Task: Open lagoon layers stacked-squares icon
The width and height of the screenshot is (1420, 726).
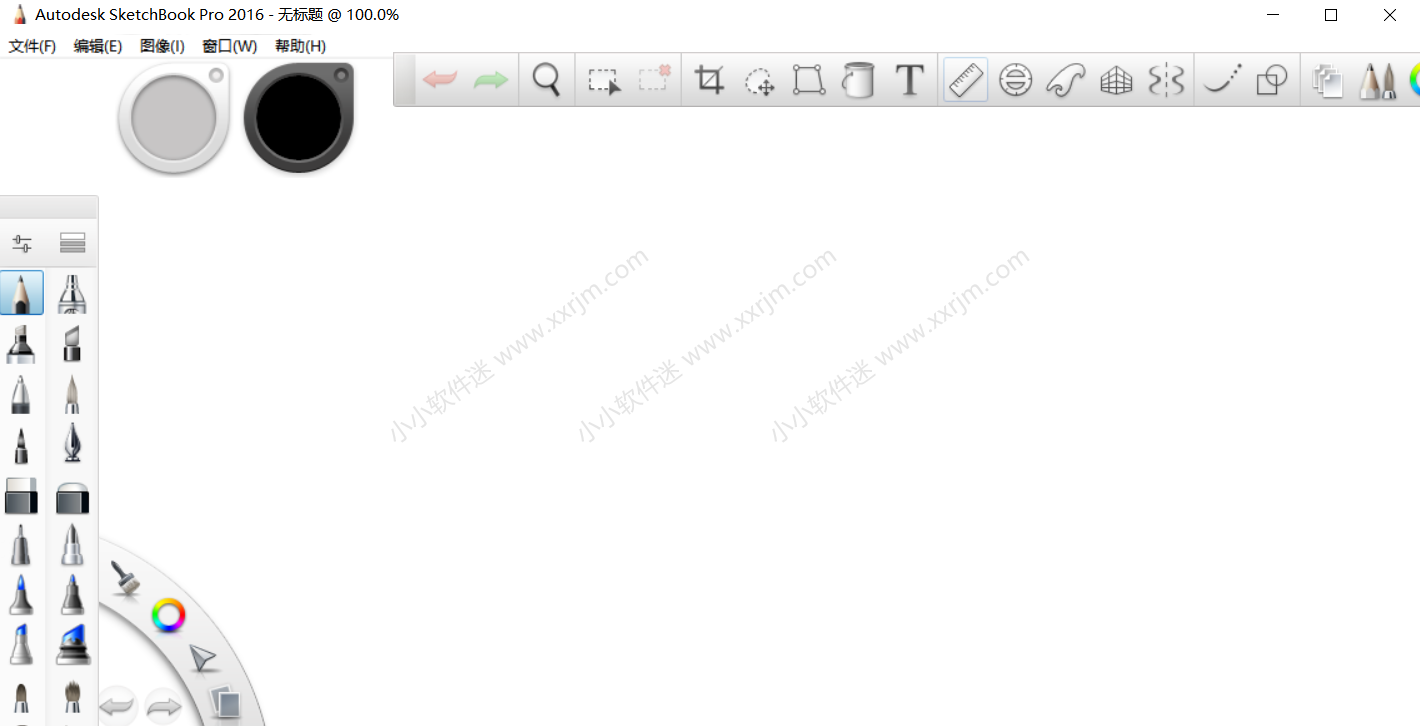Action: [227, 703]
